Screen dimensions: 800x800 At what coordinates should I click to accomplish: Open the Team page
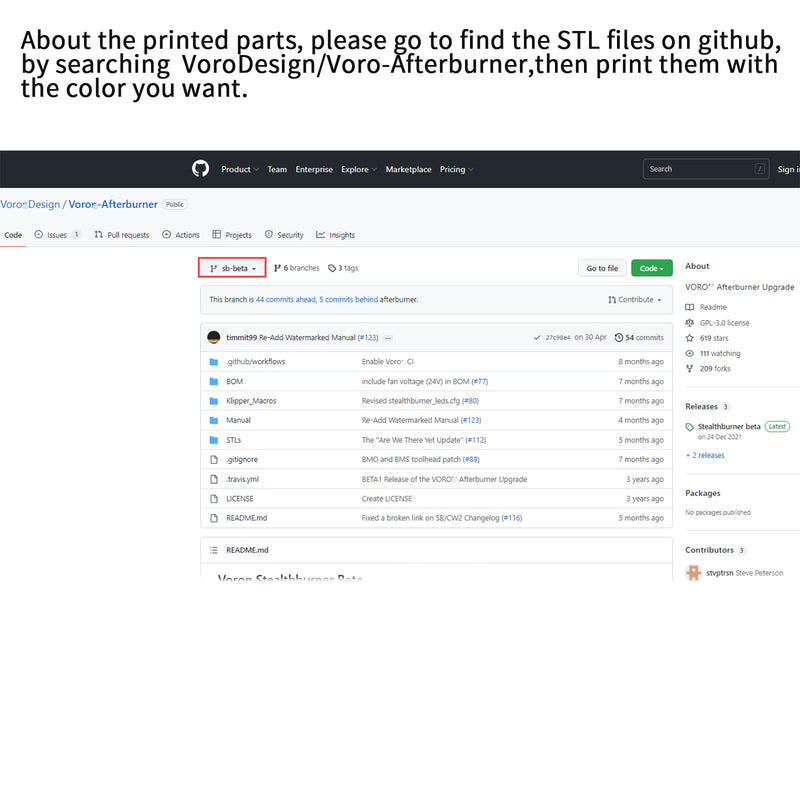point(277,169)
